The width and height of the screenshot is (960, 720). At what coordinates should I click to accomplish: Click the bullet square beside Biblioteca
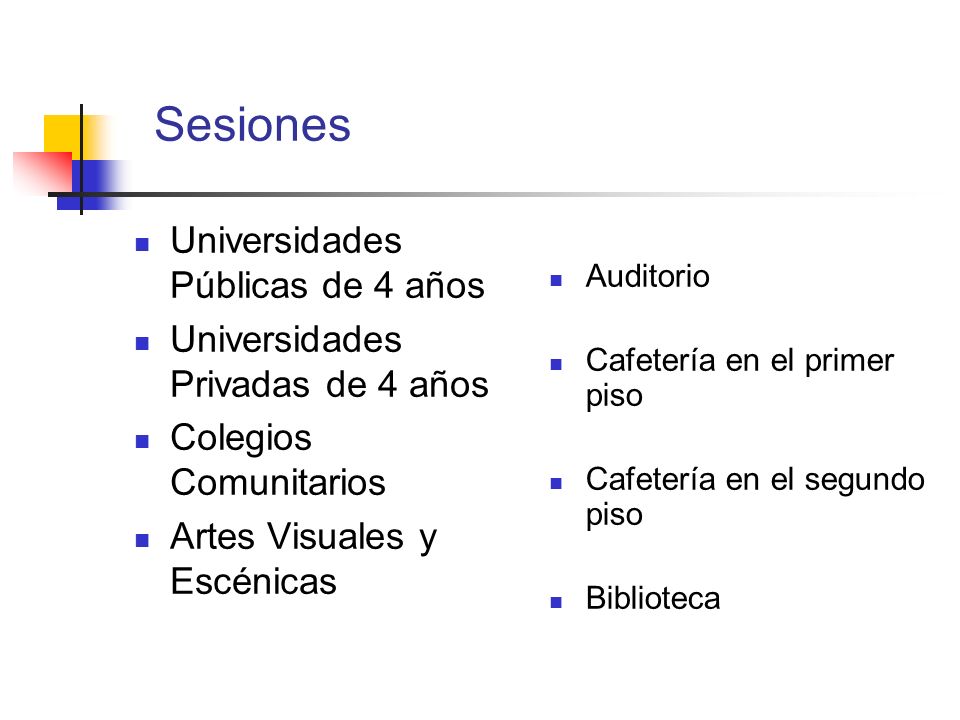click(556, 602)
